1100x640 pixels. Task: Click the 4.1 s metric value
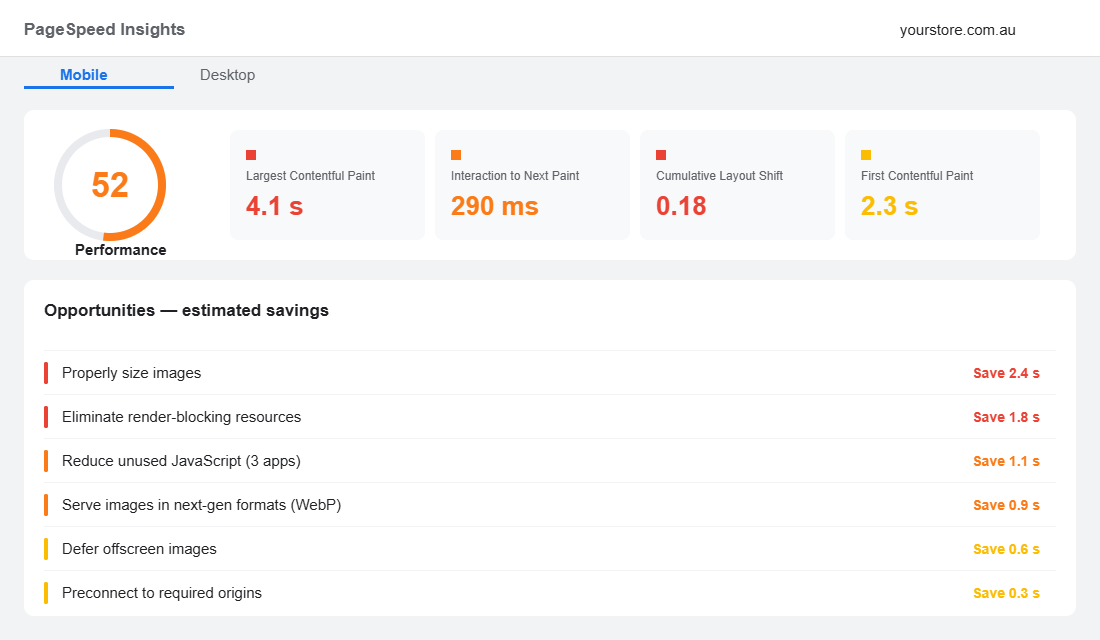click(274, 206)
